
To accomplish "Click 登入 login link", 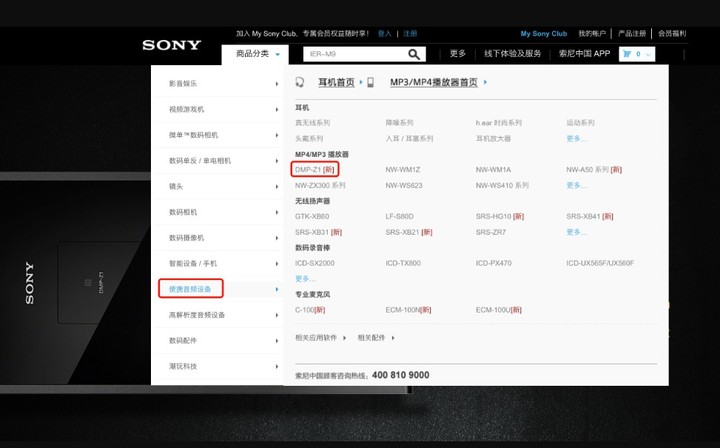I will click(x=384, y=34).
